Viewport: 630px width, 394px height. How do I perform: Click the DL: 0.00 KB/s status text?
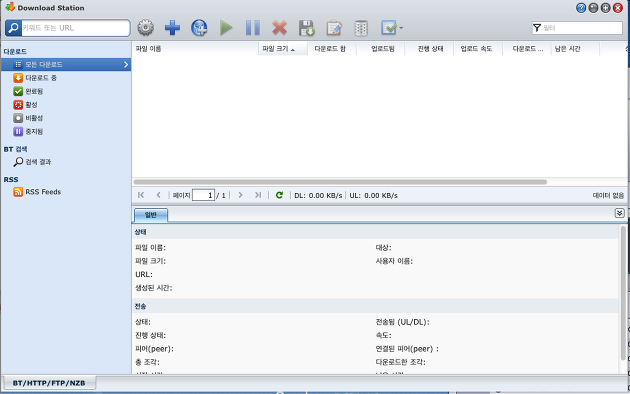(x=318, y=196)
